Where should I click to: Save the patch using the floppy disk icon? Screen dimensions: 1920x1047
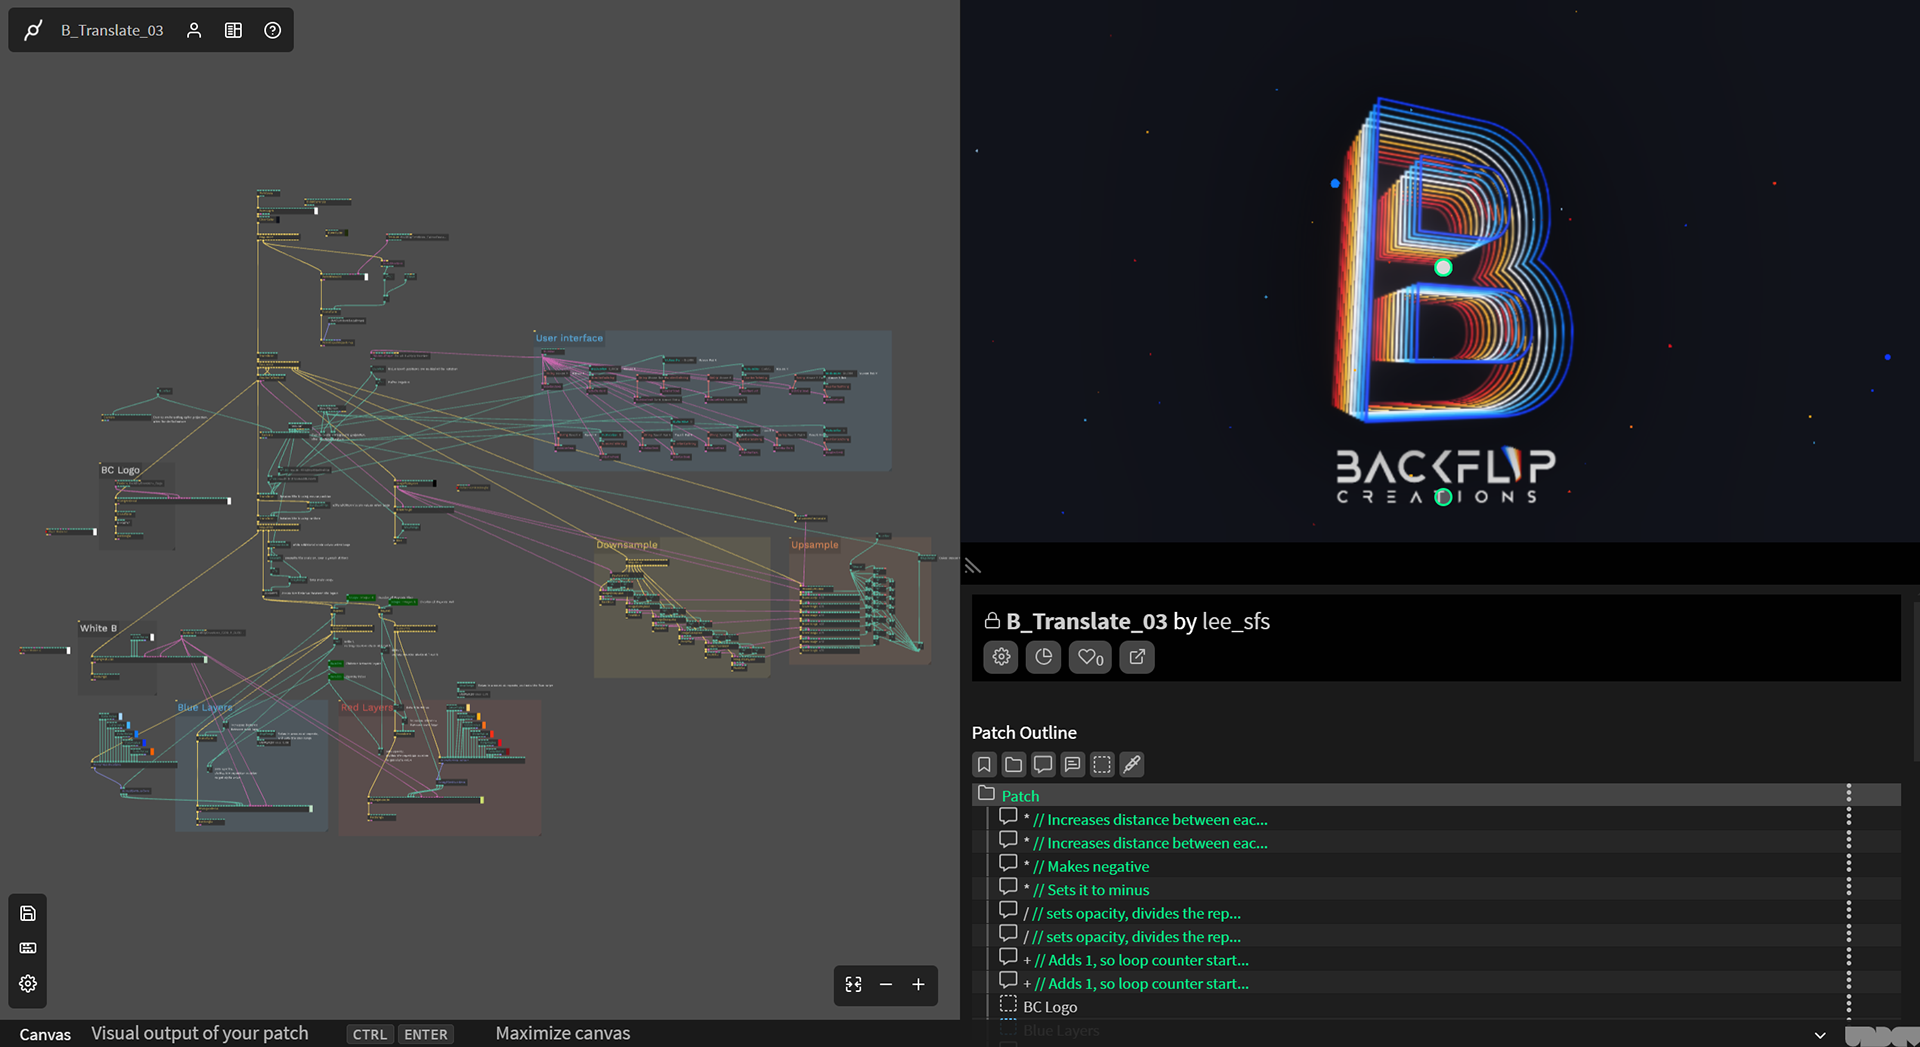pos(28,913)
